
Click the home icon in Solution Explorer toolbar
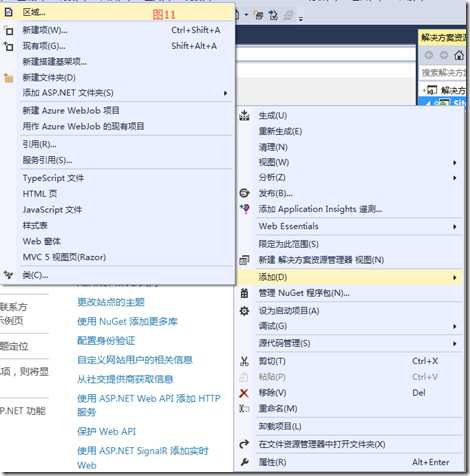point(459,55)
